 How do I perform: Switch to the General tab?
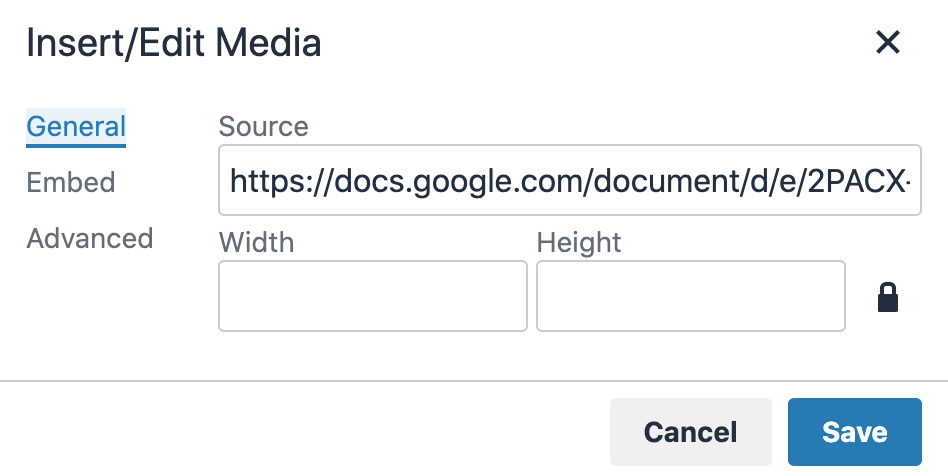76,127
